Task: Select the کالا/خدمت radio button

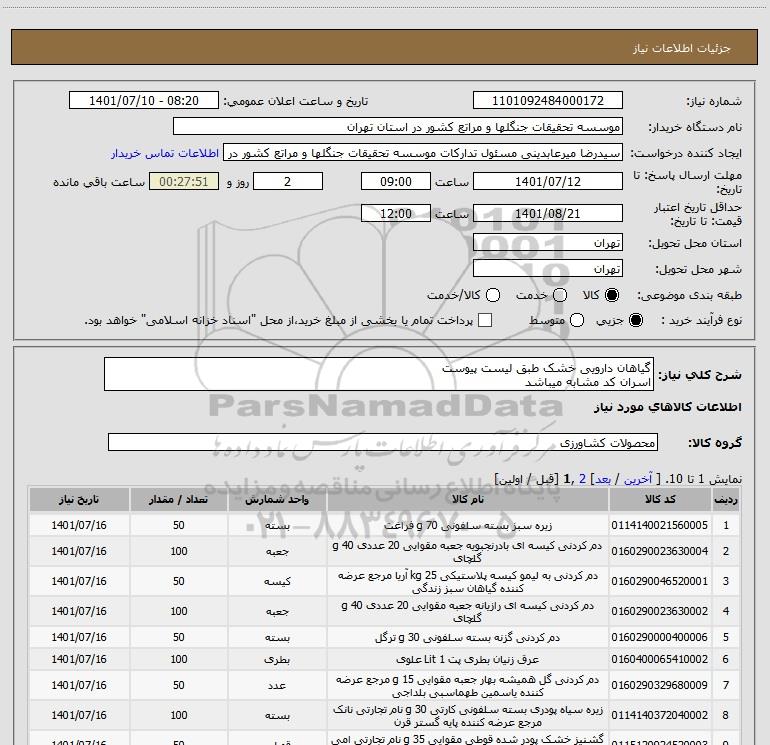Action: (x=493, y=295)
